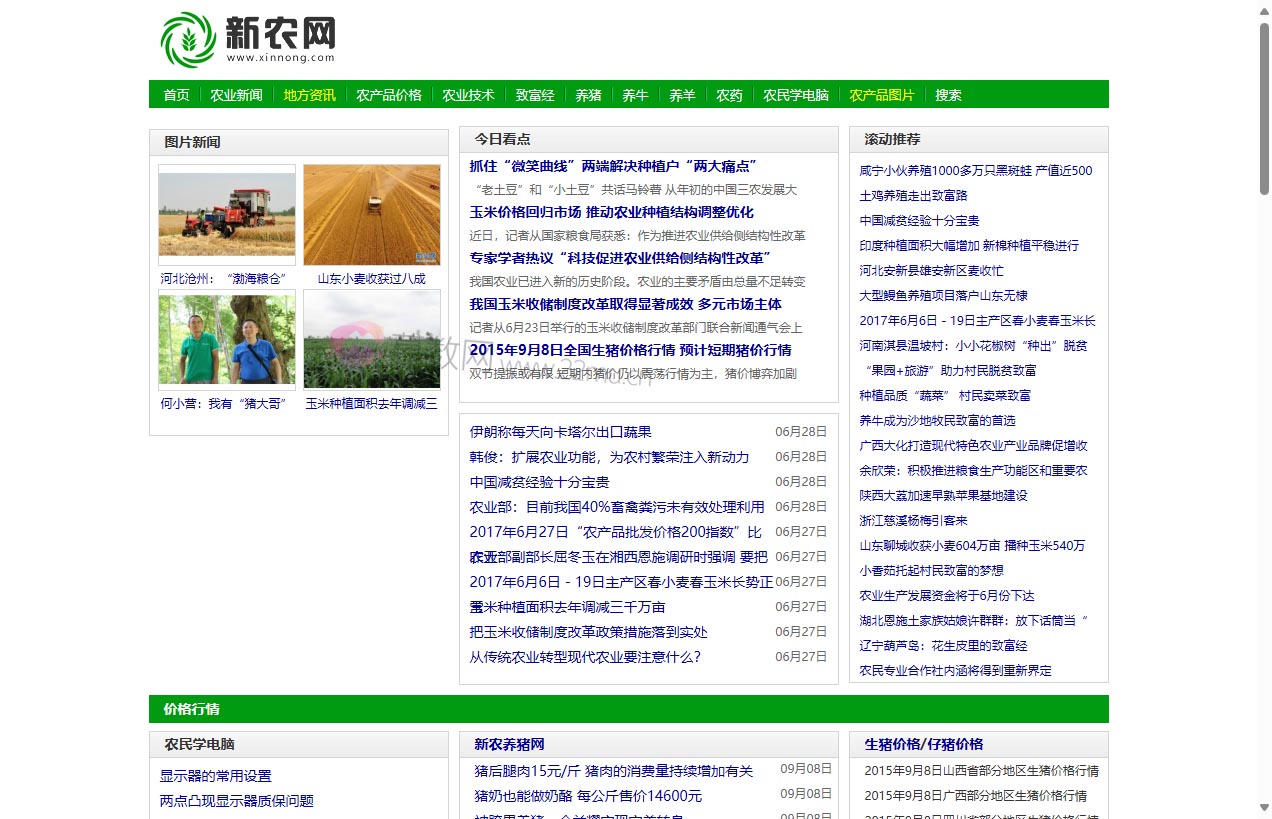Open the 农产品图片 section
1272x819 pixels.
click(885, 94)
